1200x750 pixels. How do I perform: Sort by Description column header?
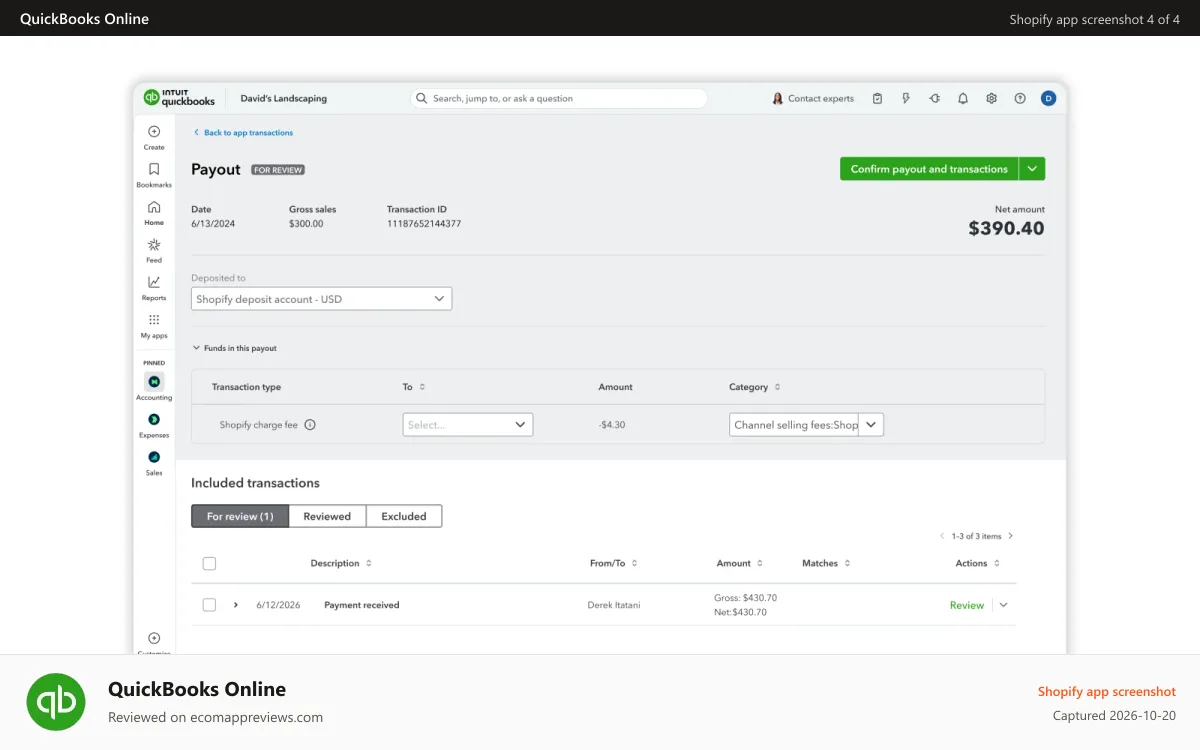tap(341, 563)
